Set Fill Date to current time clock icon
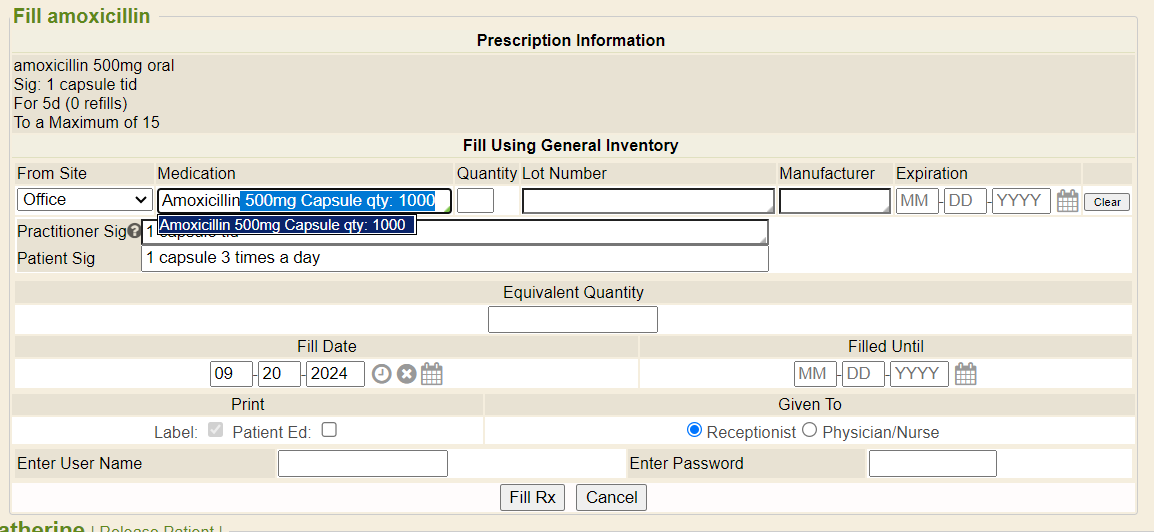Viewport: 1154px width, 532px height. pos(382,374)
